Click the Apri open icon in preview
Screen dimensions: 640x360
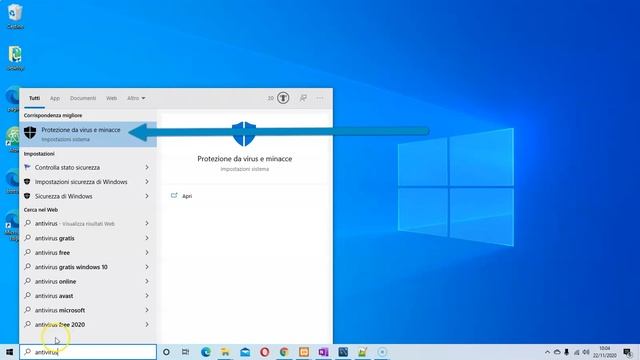coord(174,196)
